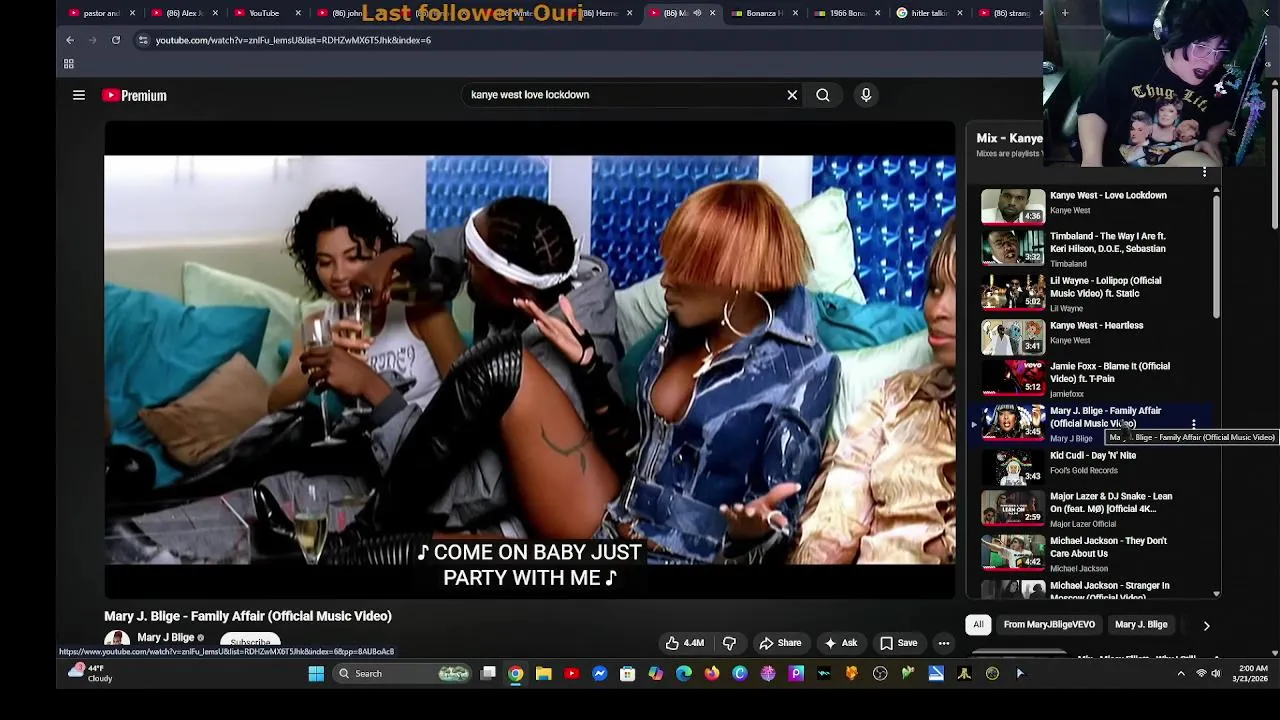The image size is (1280, 720).
Task: Open the apps grid in bookmarks bar
Action: (x=69, y=64)
